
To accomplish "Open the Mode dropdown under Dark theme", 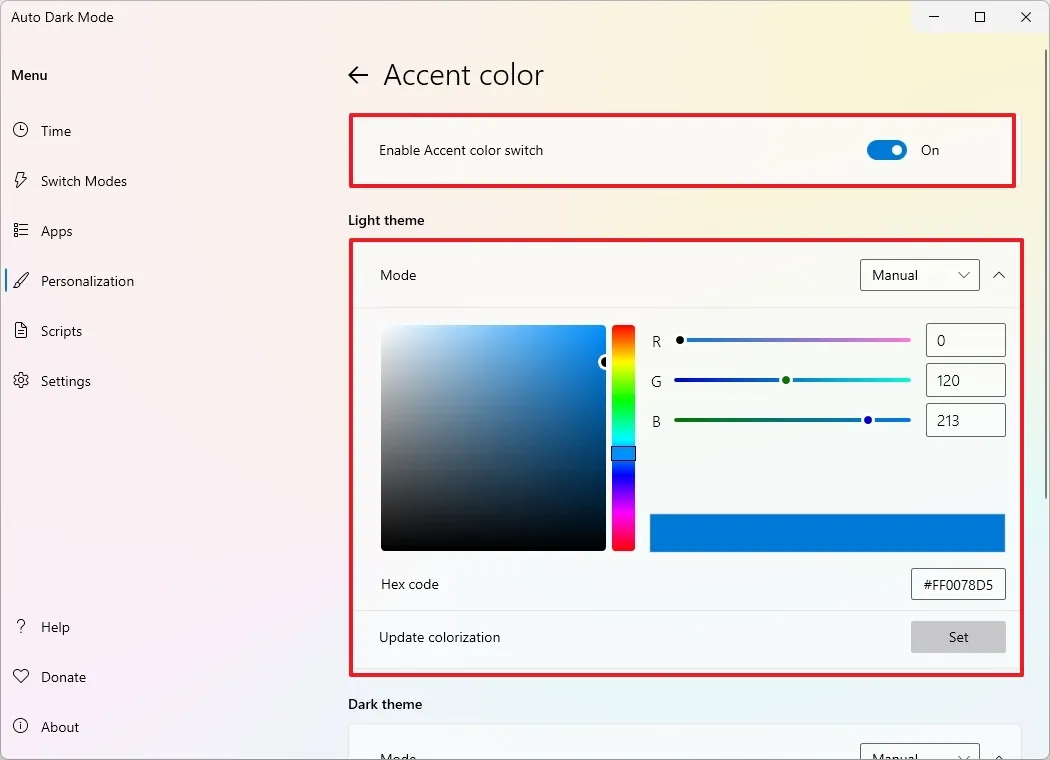I will tap(918, 753).
